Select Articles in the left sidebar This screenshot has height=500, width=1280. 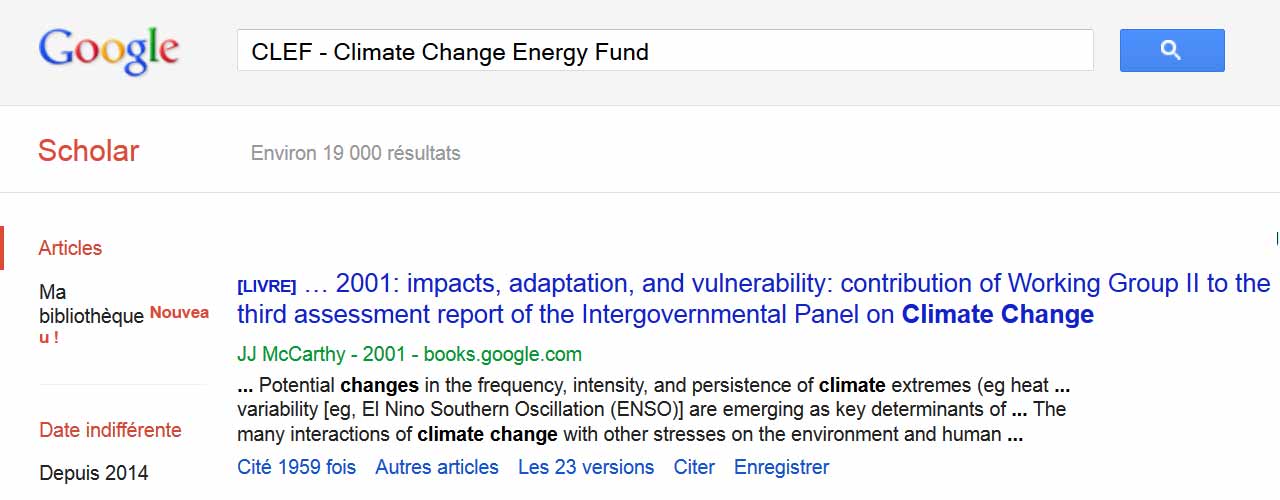[70, 248]
